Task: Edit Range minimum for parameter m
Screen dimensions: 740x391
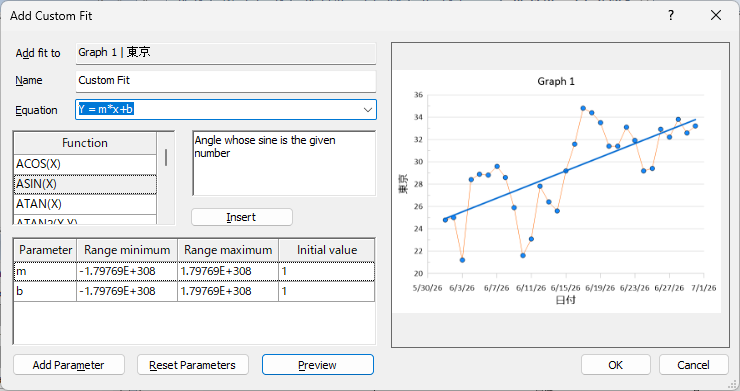Action: (127, 271)
